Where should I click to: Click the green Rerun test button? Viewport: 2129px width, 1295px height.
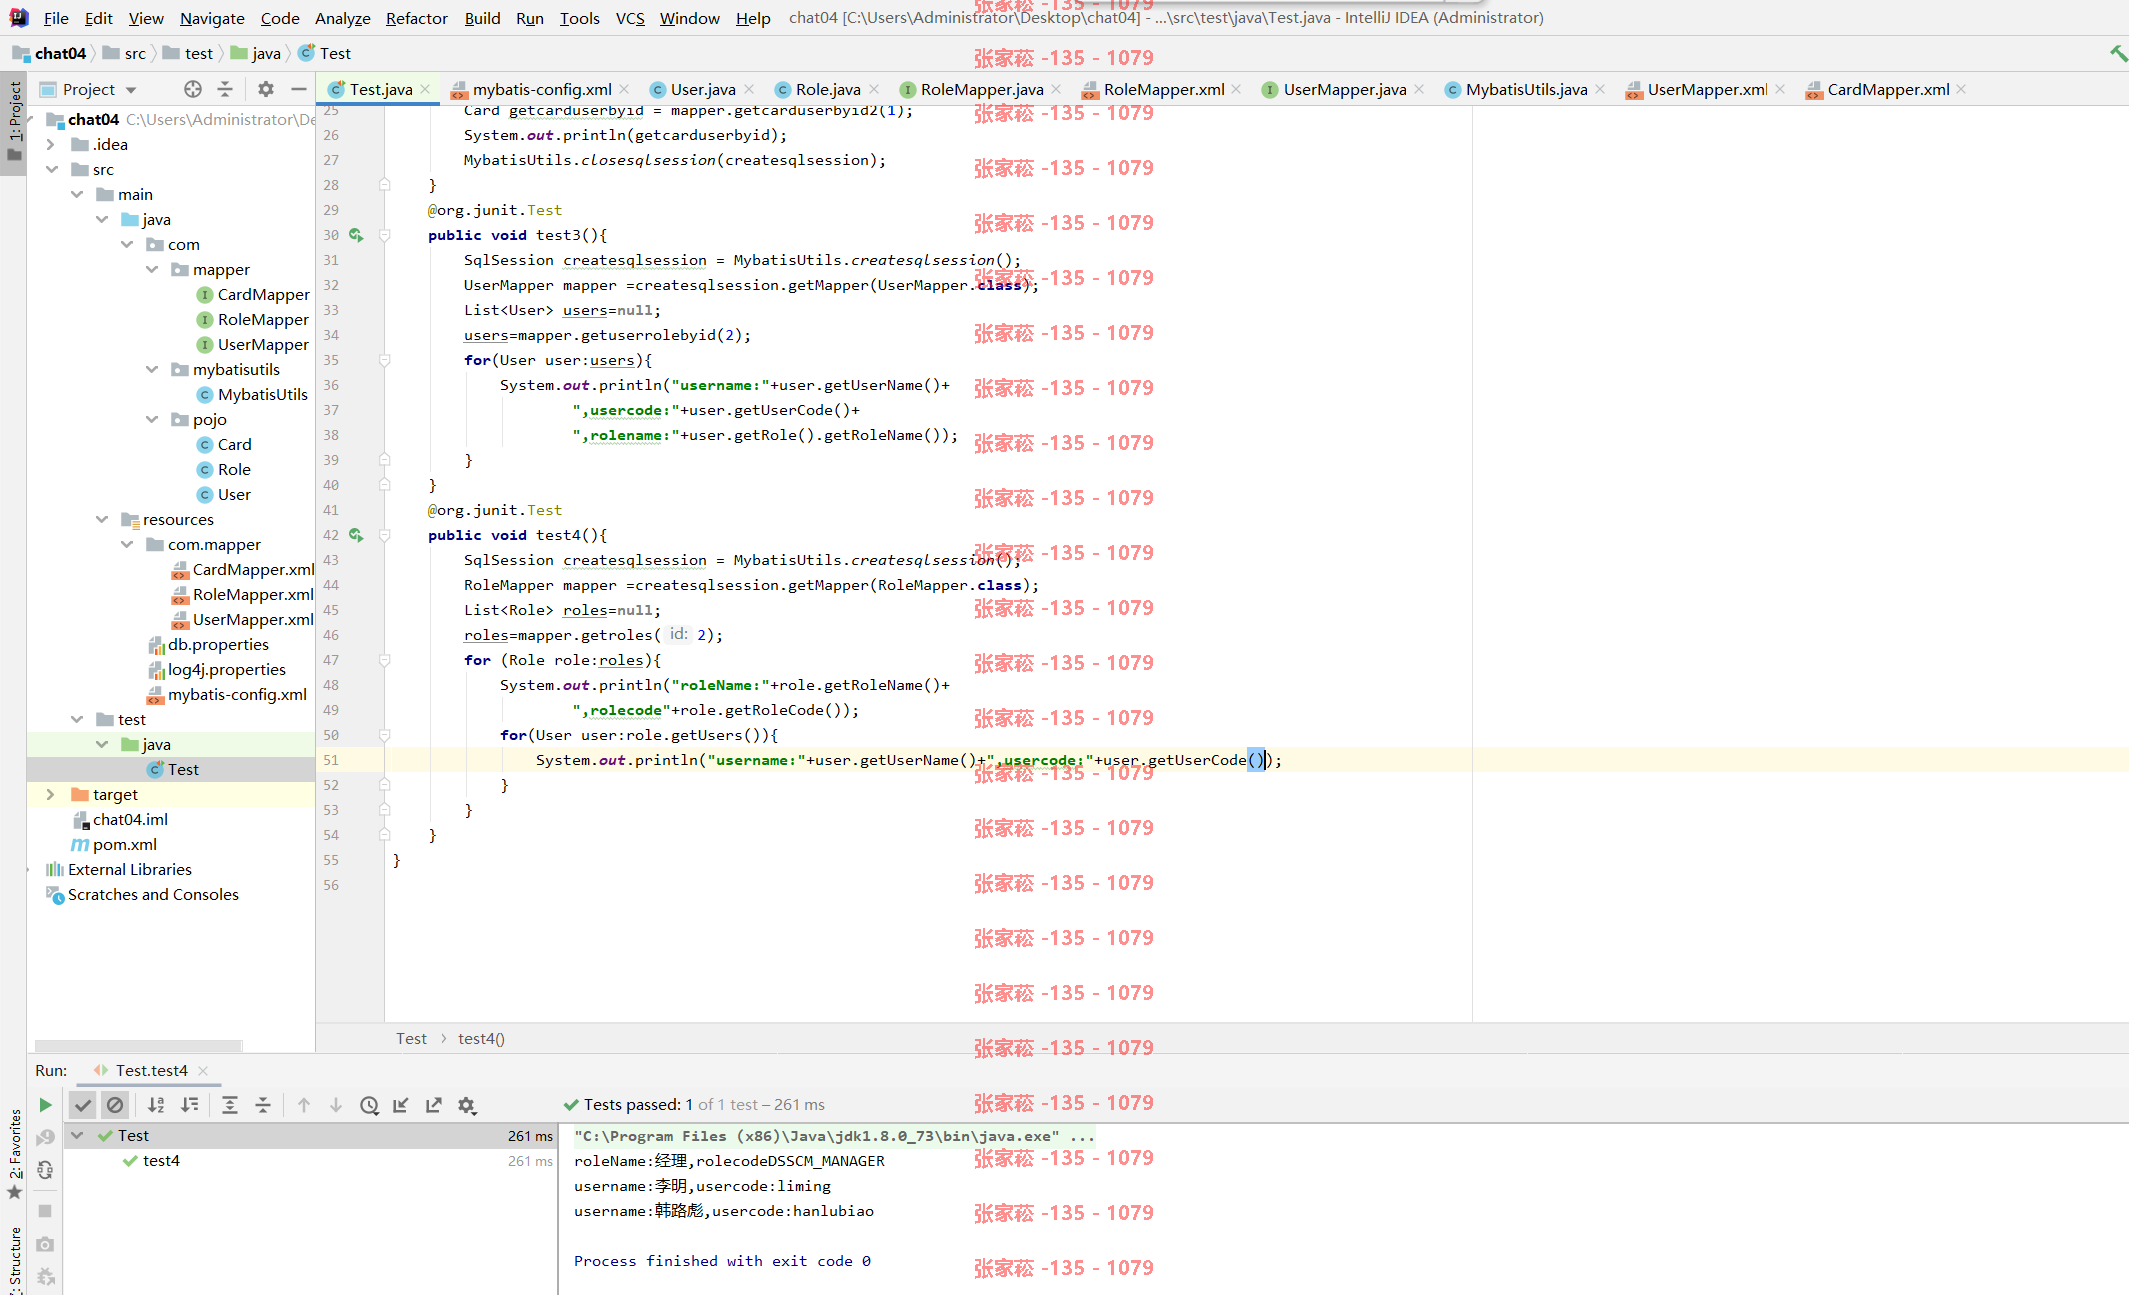tap(45, 1105)
